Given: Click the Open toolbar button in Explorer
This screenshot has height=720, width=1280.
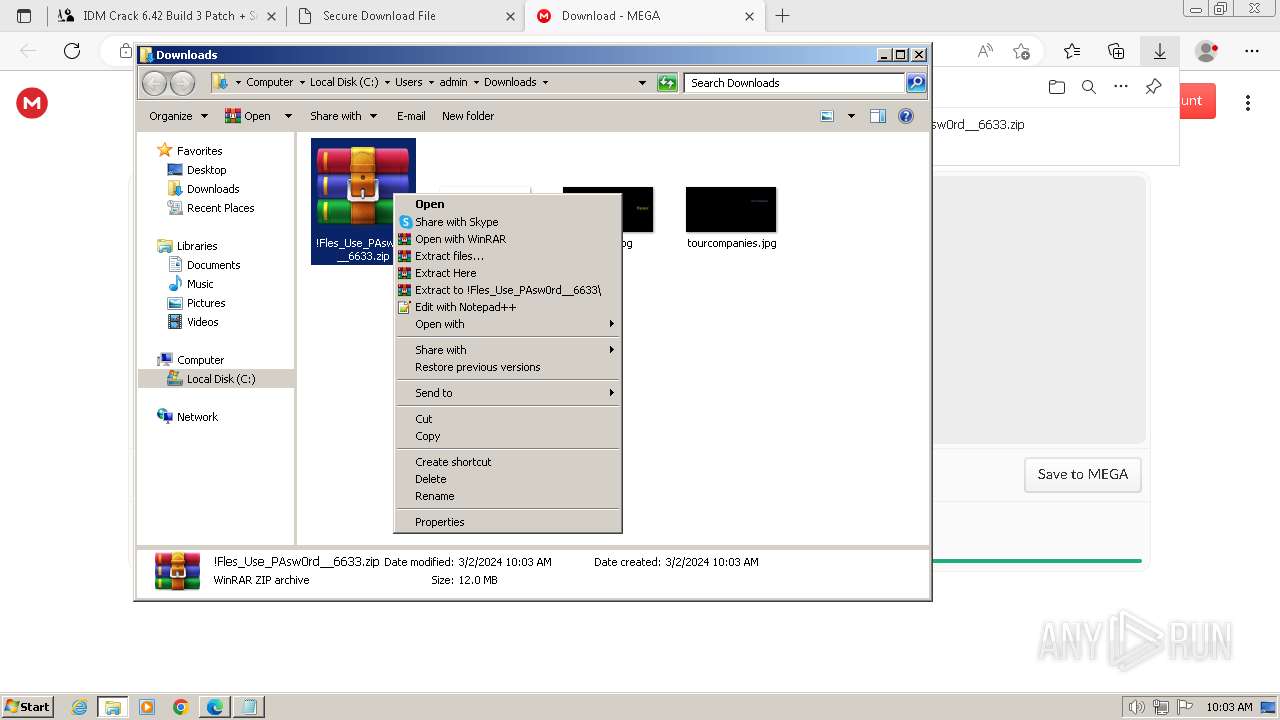Looking at the screenshot, I should [x=248, y=116].
